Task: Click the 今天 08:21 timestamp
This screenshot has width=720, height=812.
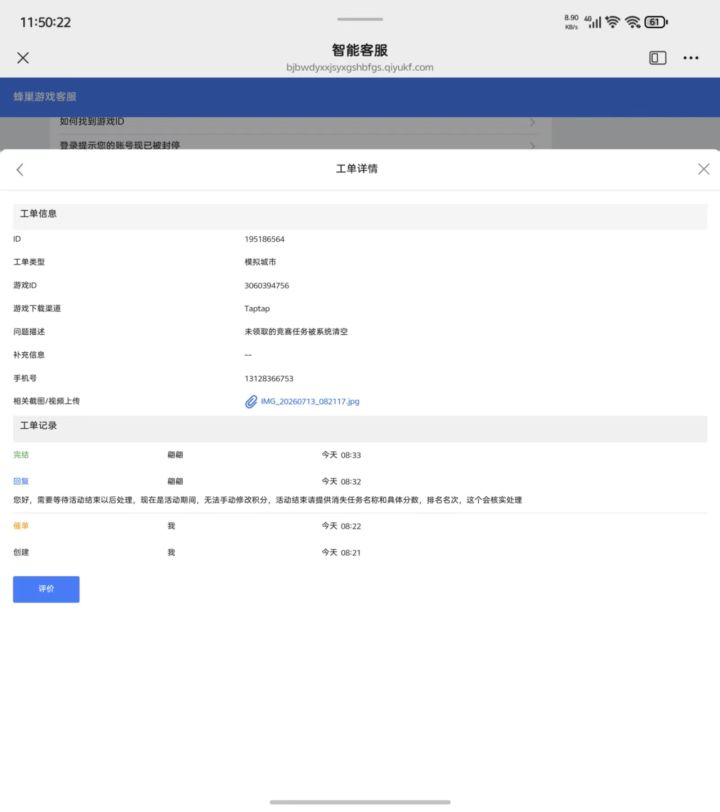Action: (341, 552)
